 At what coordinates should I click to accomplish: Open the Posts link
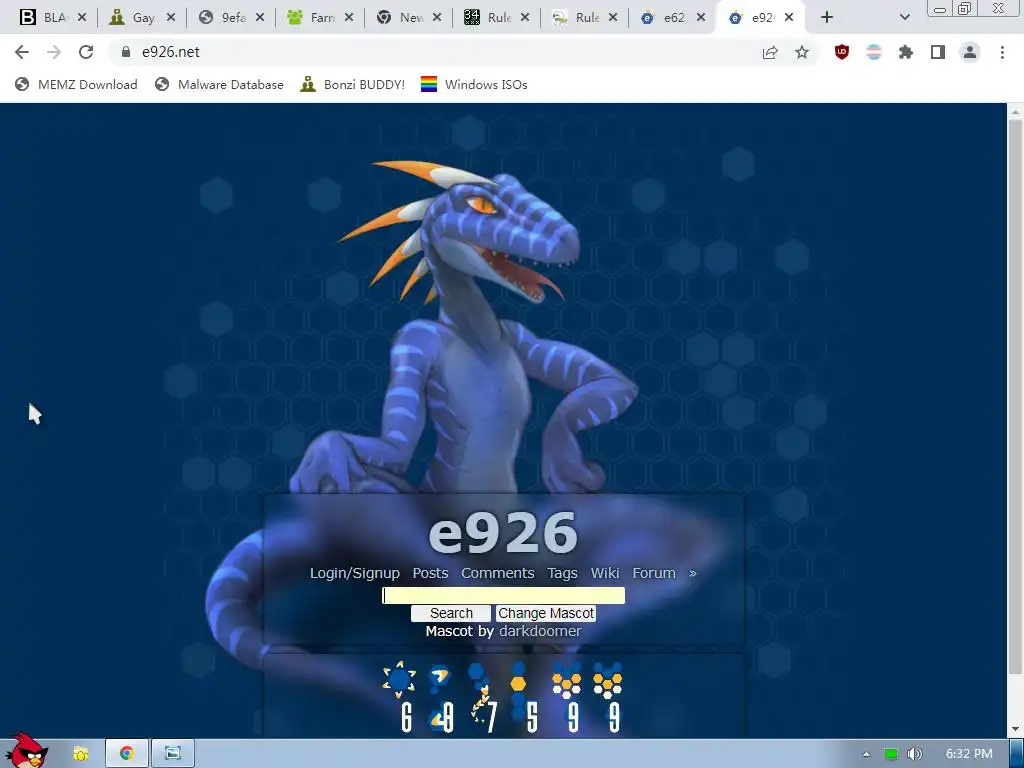coord(430,573)
